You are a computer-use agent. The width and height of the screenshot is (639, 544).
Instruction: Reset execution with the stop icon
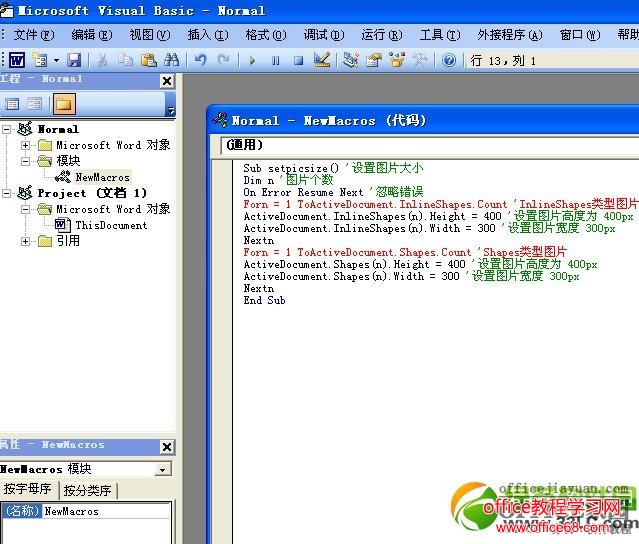[299, 61]
